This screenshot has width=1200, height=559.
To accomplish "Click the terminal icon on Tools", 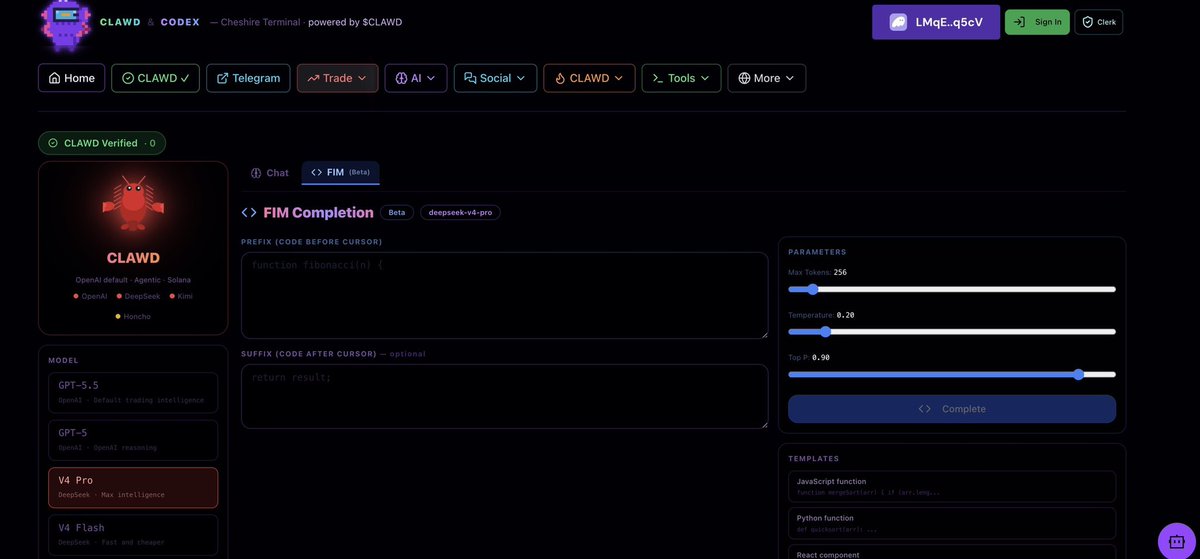I will [x=658, y=78].
